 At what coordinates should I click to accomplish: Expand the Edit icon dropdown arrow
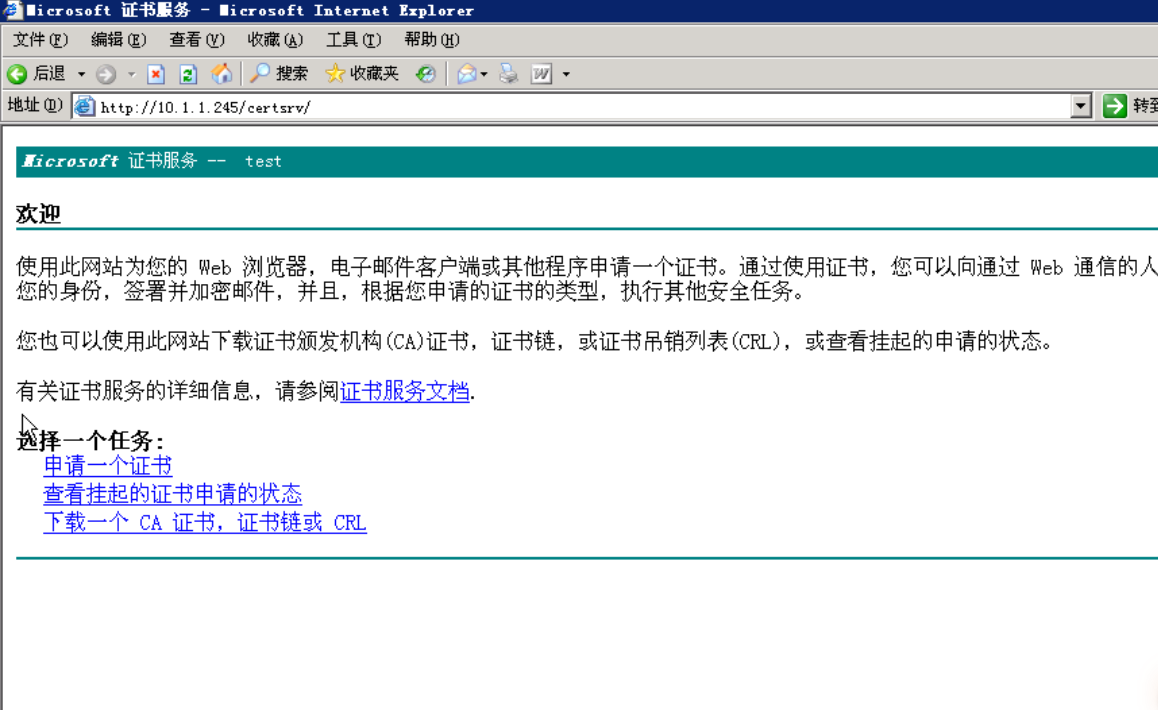click(566, 75)
